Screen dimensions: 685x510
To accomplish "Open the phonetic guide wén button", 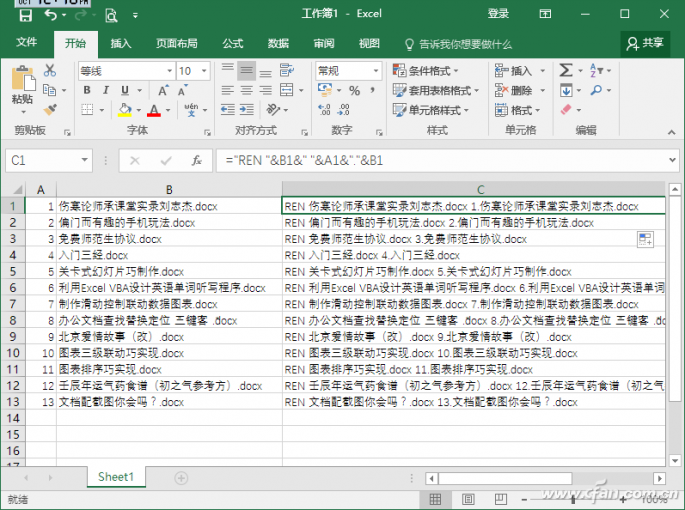I will tap(191, 109).
